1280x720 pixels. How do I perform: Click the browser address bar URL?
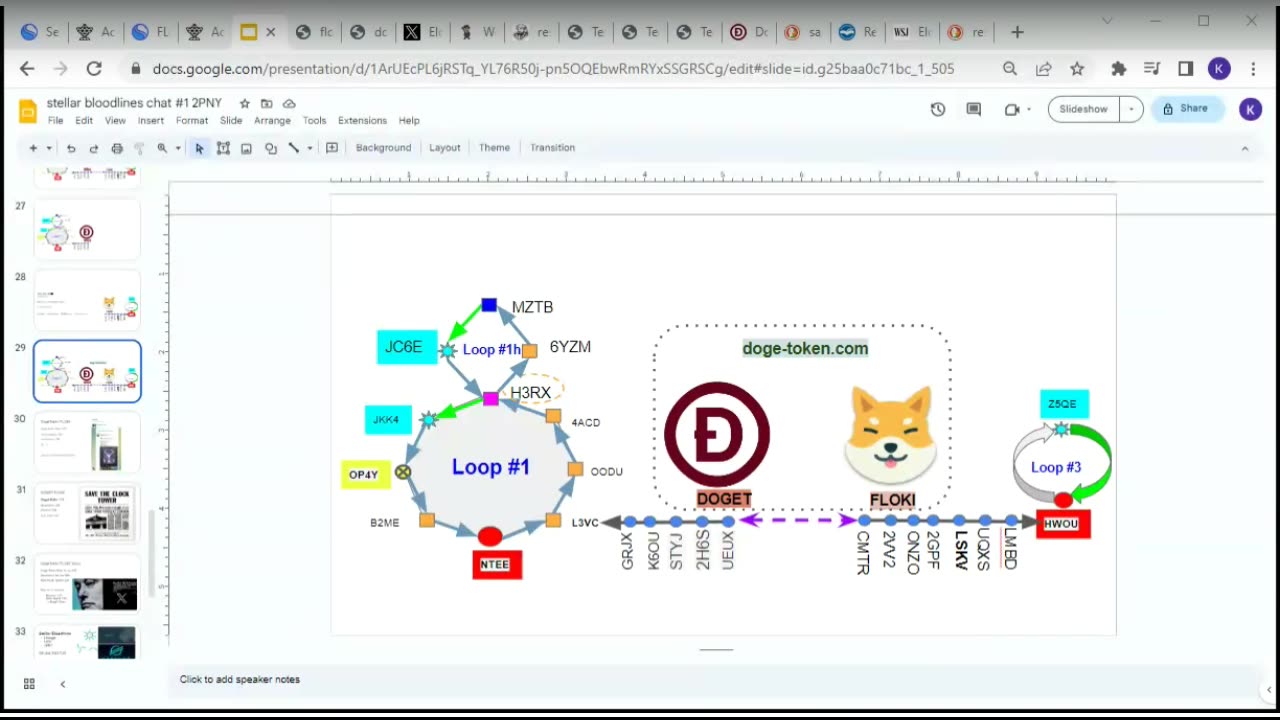(x=553, y=69)
